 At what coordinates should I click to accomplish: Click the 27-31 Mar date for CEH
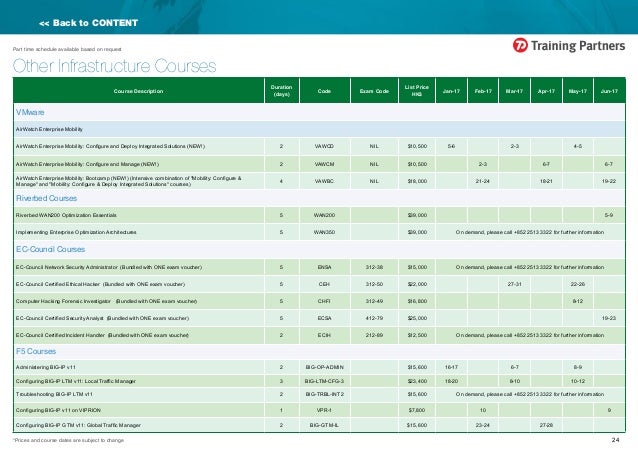click(x=514, y=284)
